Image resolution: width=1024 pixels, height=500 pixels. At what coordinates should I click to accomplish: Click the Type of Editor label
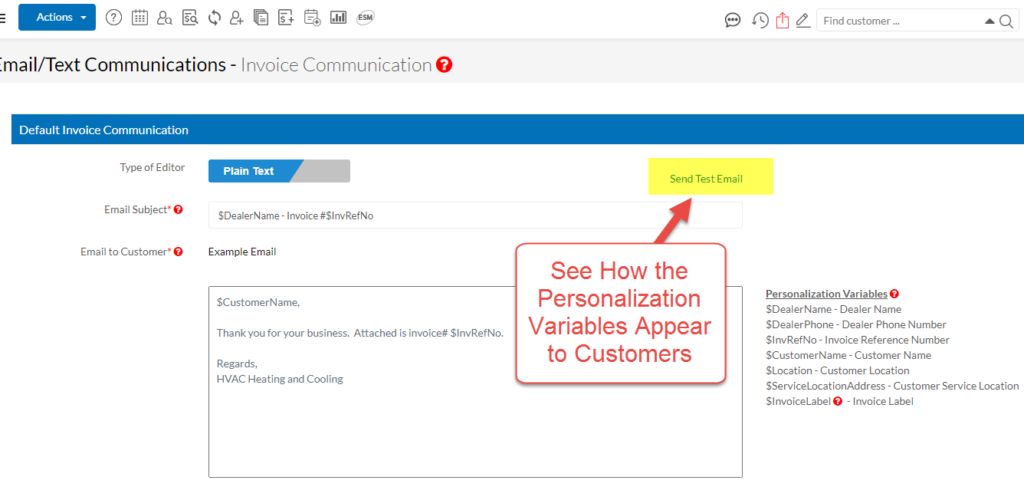(x=152, y=167)
